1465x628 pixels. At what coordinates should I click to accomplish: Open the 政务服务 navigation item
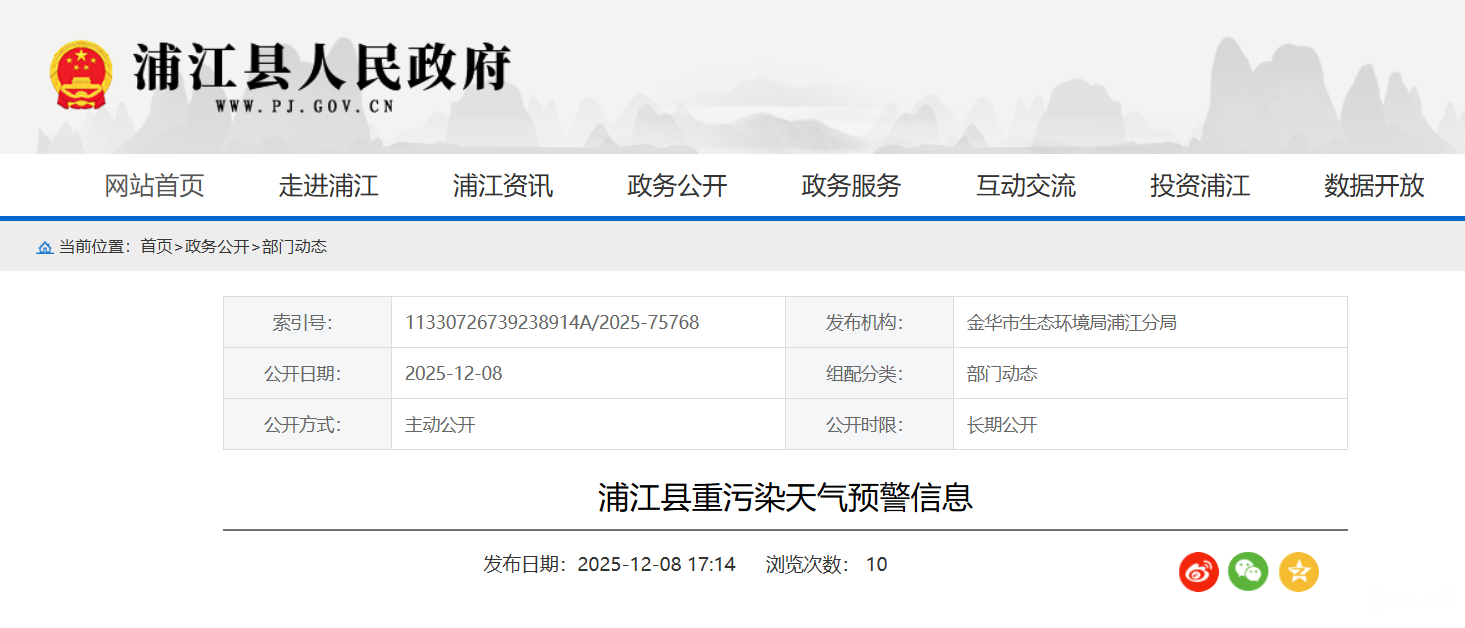(x=851, y=186)
